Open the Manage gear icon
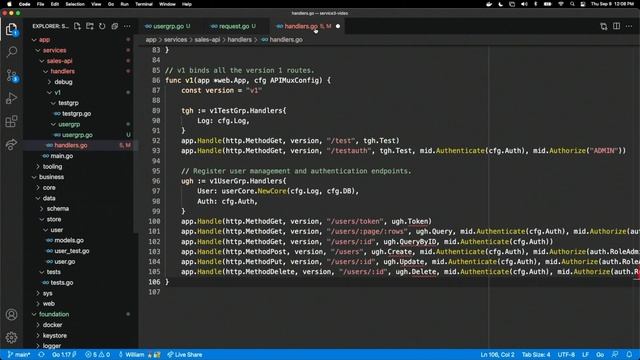 tap(11, 337)
